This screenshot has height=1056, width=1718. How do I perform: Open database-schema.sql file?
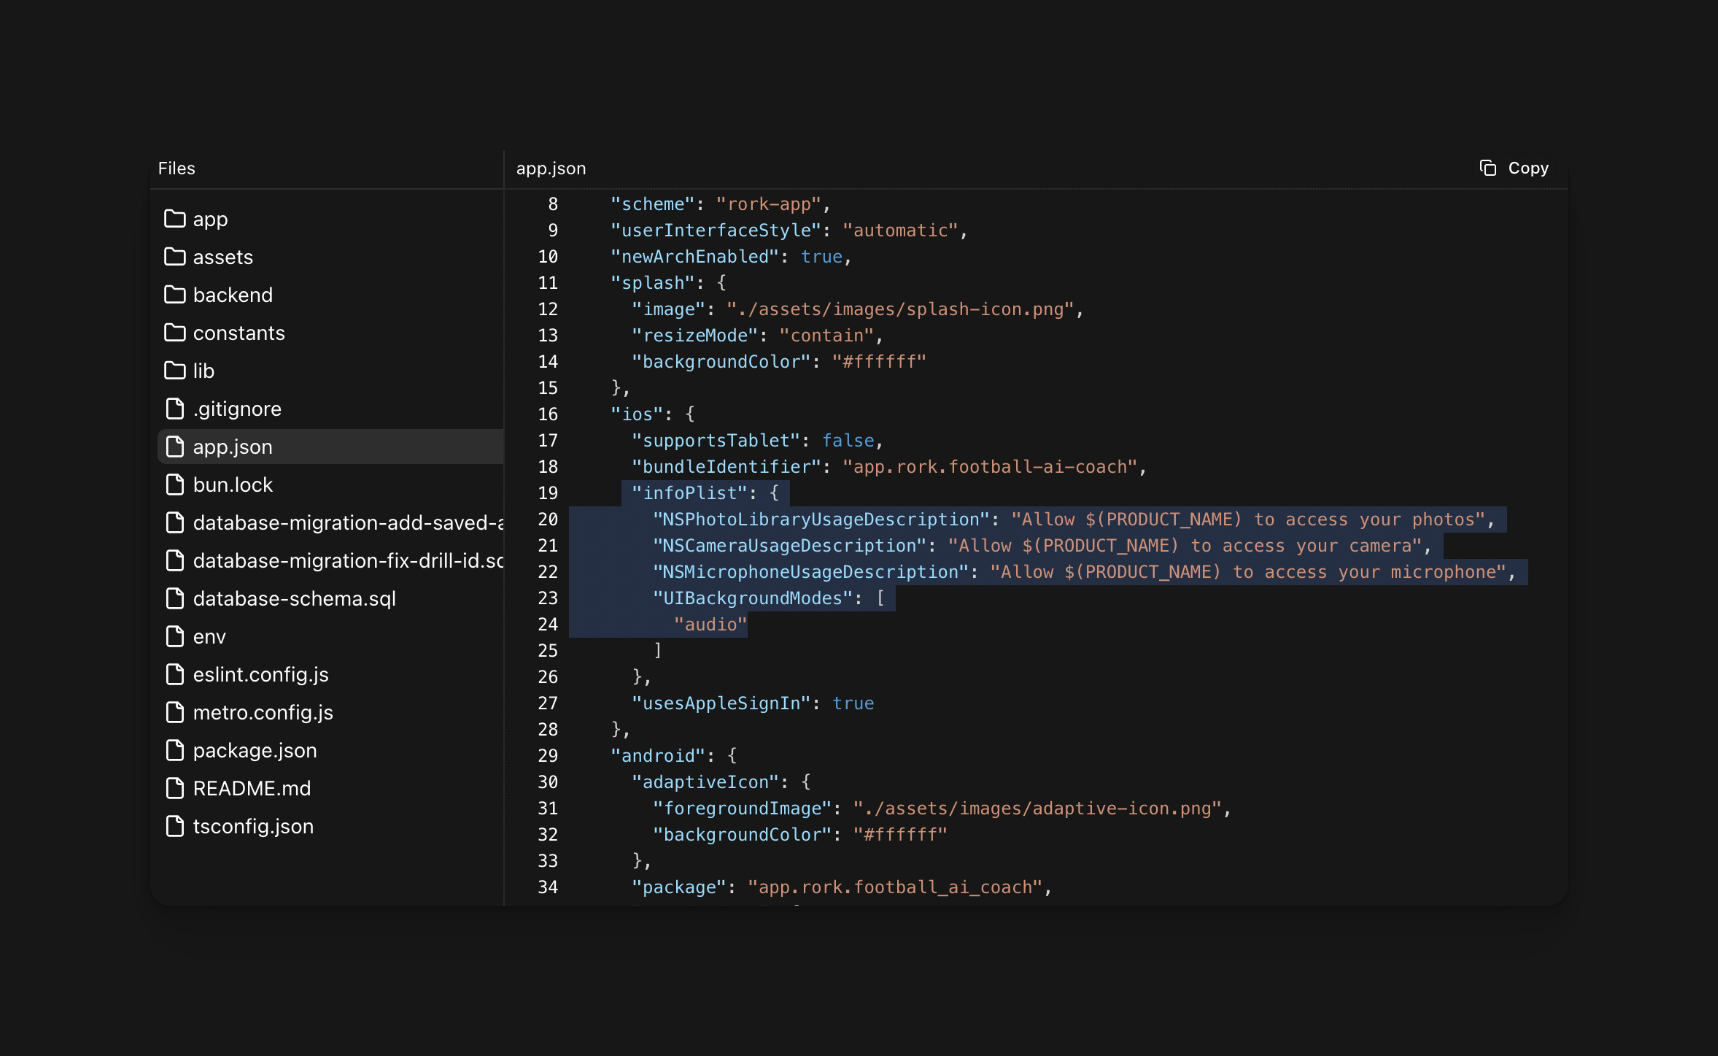tap(330, 598)
